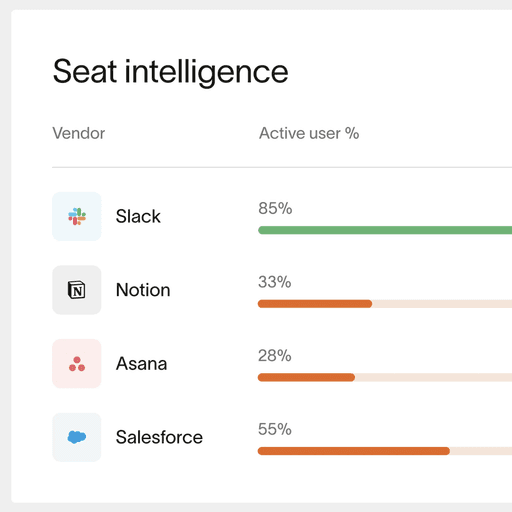Sort by Active user % column header
This screenshot has width=512, height=512.
click(309, 133)
